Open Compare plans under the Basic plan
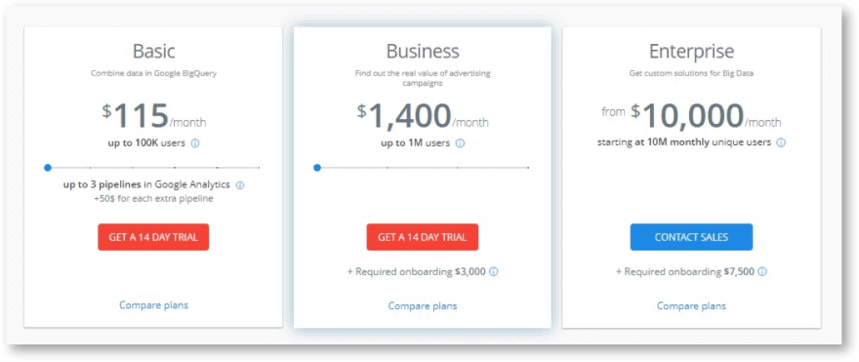The width and height of the screenshot is (859, 362). (153, 305)
